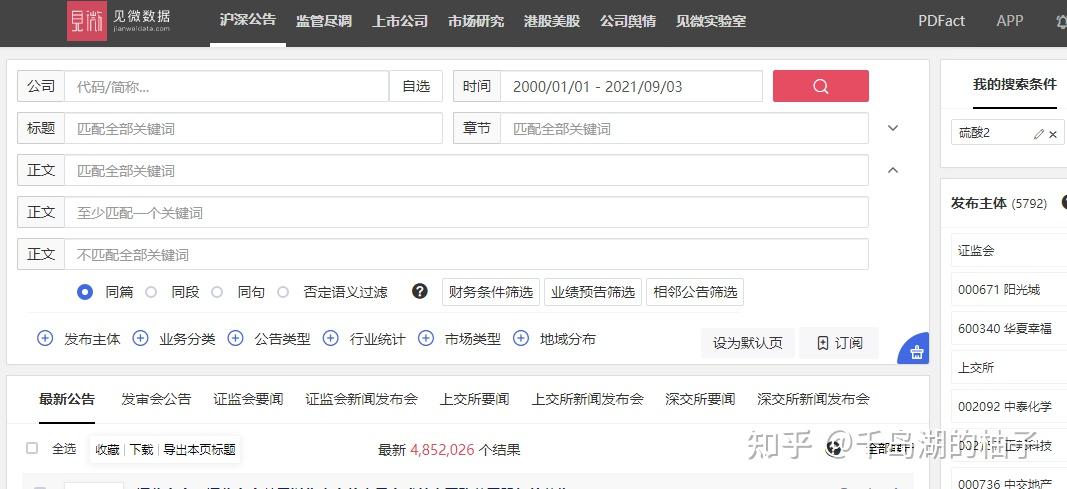Open the 上市公司 nav tab
1067x489 pixels.
click(x=400, y=21)
